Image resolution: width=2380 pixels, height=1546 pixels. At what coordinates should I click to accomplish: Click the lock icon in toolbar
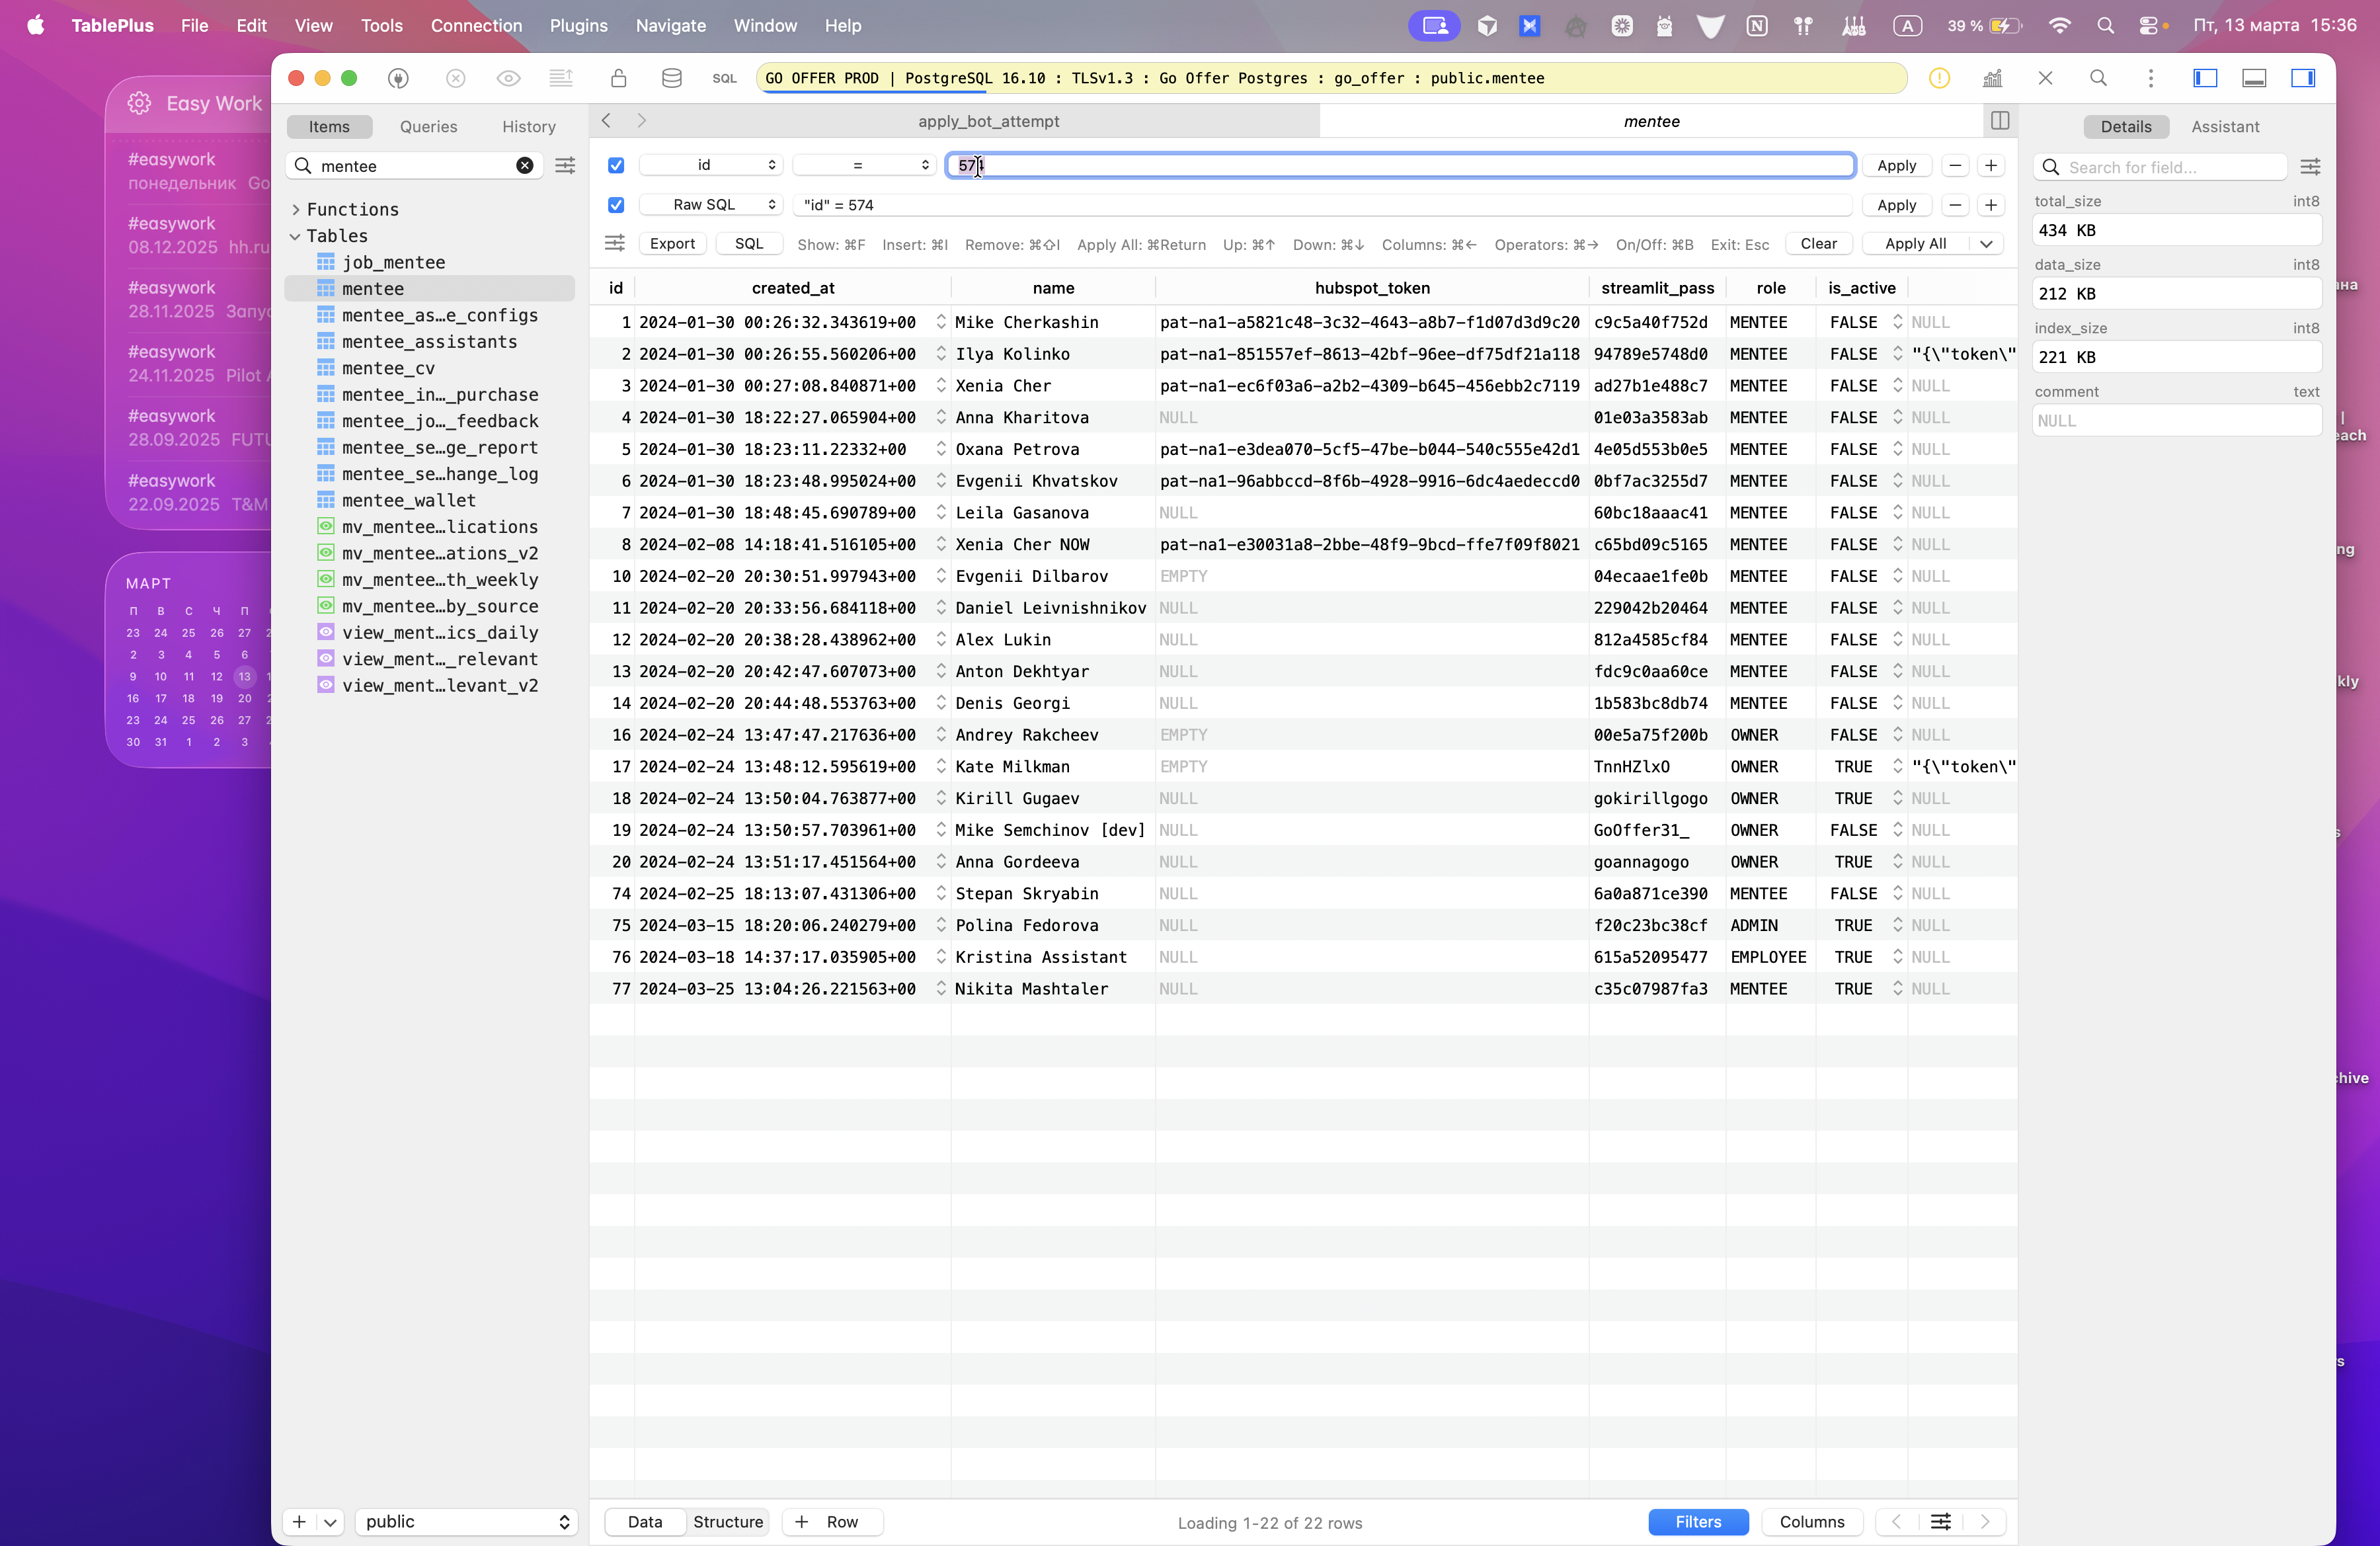coord(618,78)
